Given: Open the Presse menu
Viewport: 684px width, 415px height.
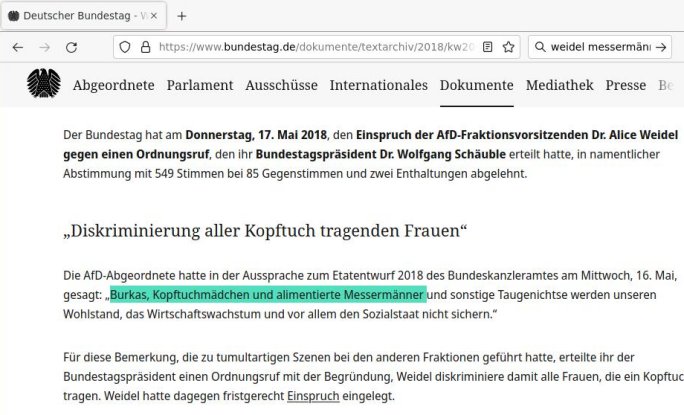Looking at the screenshot, I should tap(626, 85).
